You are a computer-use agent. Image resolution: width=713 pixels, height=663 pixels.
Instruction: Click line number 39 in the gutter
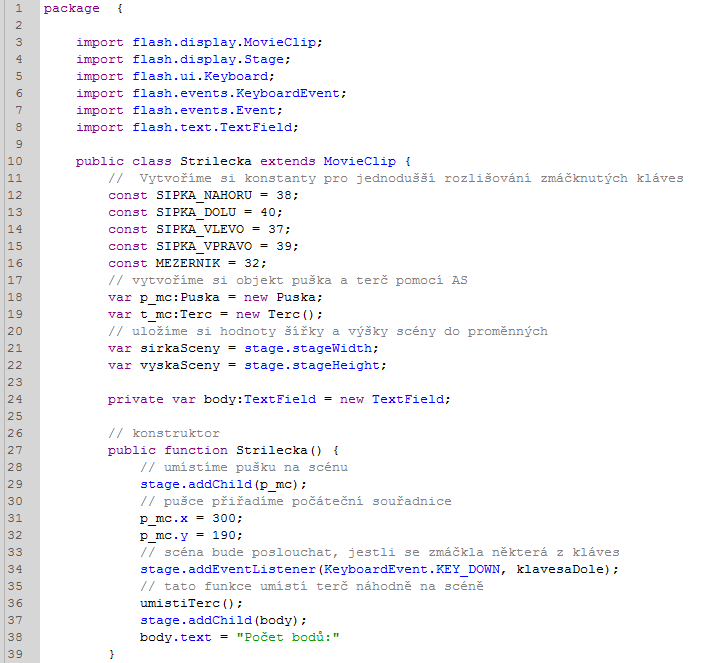pyautogui.click(x=15, y=654)
